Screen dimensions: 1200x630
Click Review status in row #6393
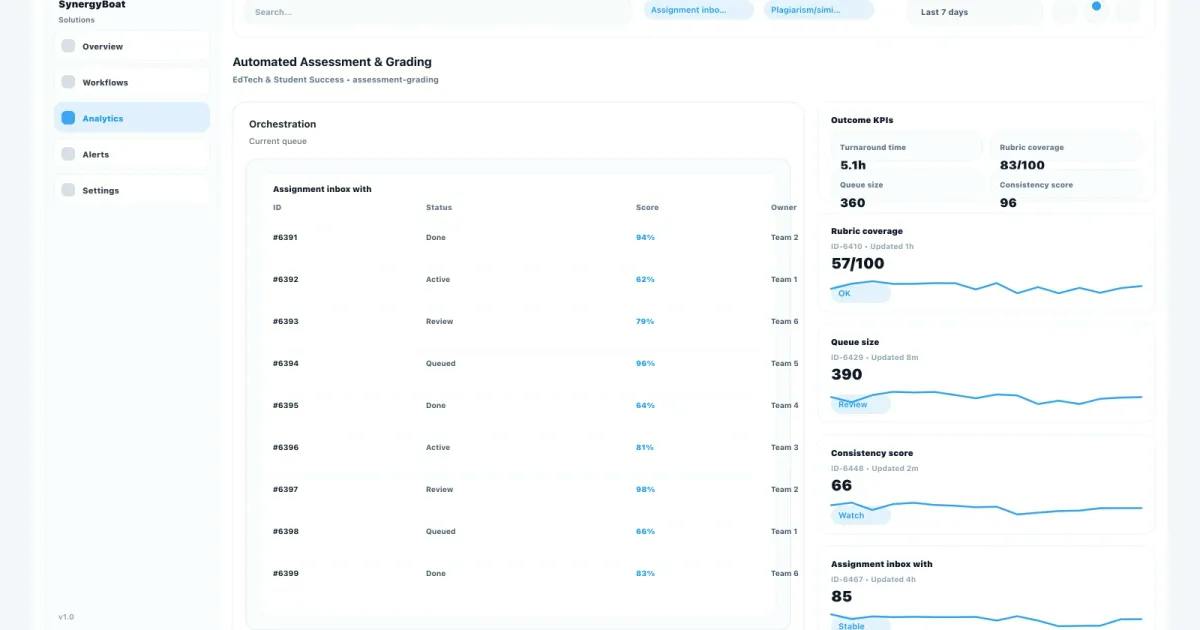click(x=439, y=322)
